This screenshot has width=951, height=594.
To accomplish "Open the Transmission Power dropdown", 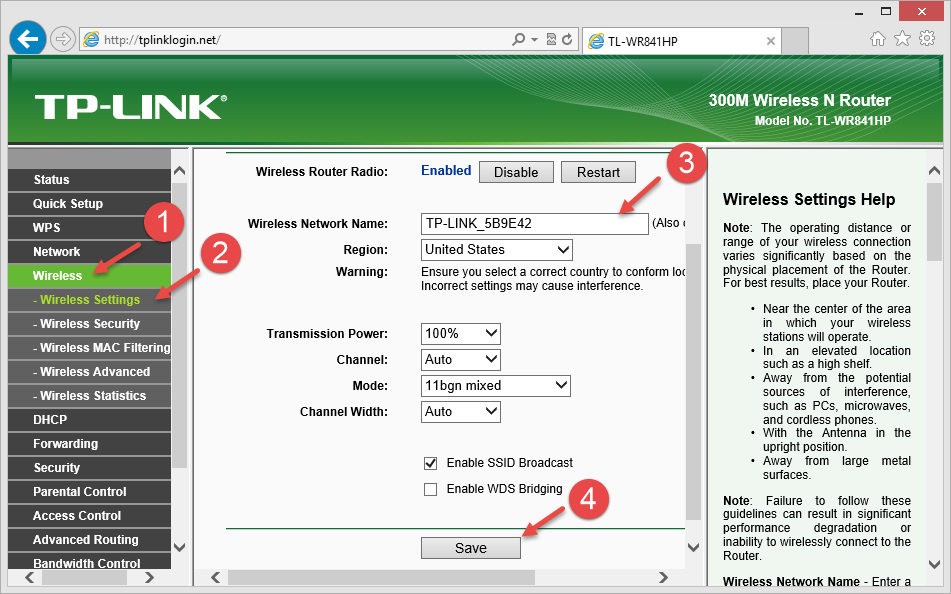I will 460,334.
